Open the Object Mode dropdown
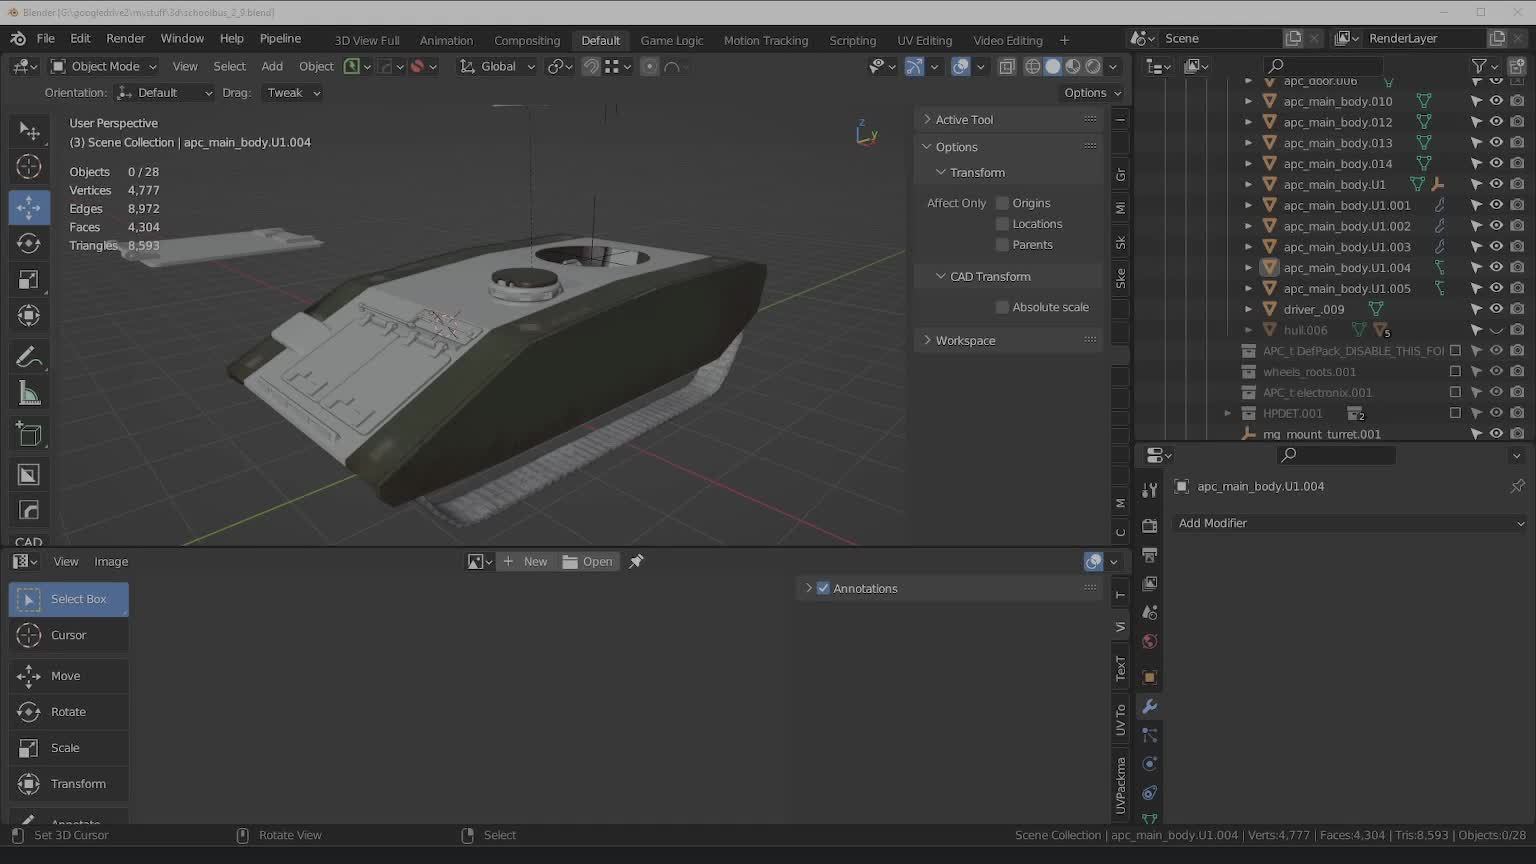1536x864 pixels. (x=104, y=66)
